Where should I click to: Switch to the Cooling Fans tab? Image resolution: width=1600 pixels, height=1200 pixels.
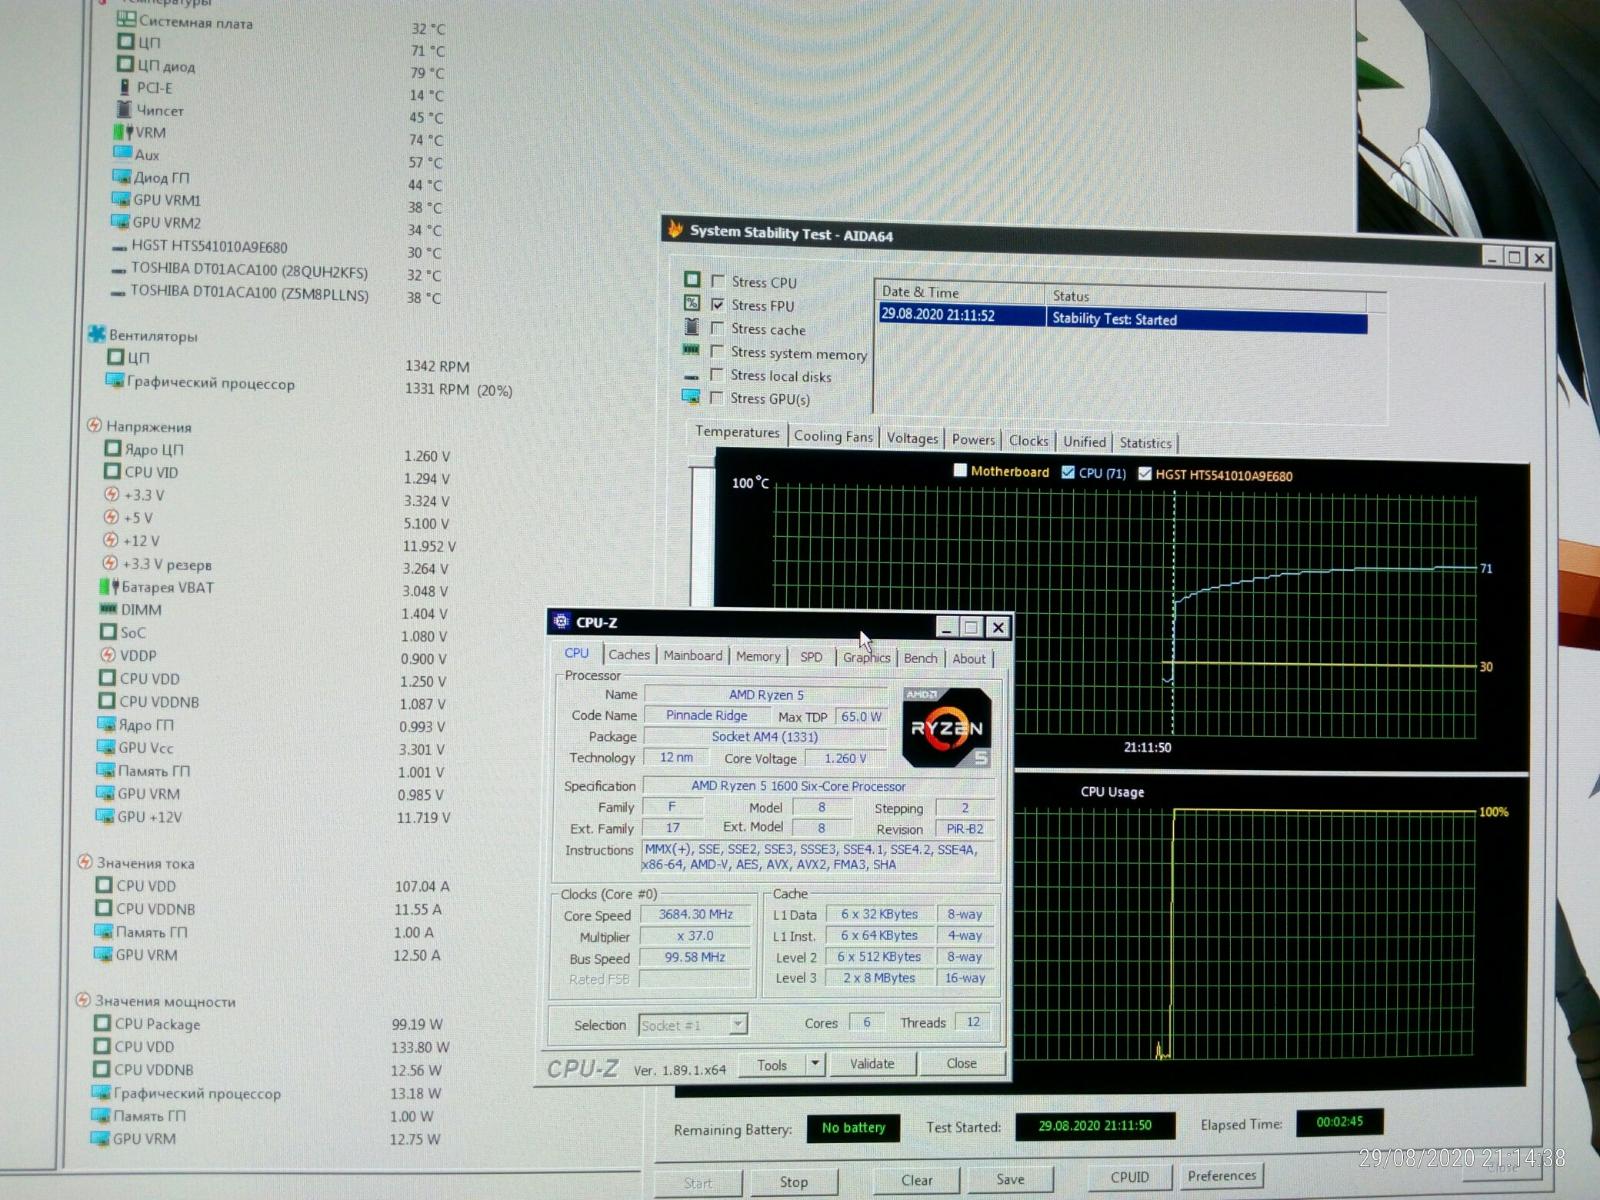coord(833,437)
